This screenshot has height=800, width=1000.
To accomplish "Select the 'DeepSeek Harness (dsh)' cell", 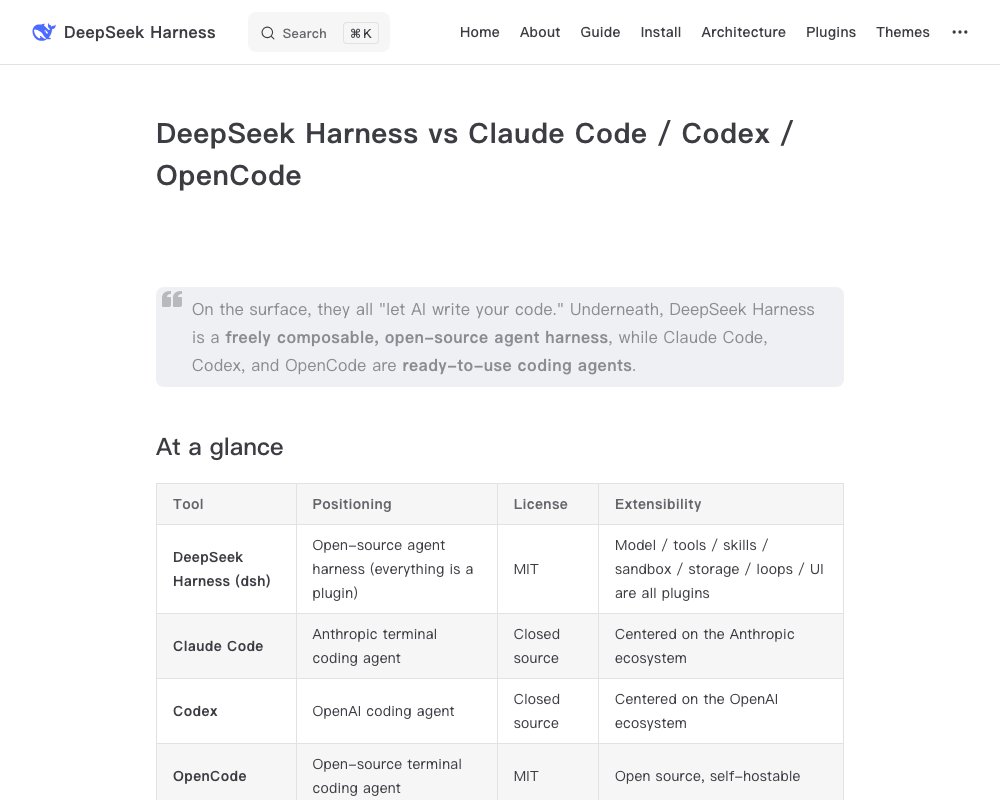I will [226, 569].
